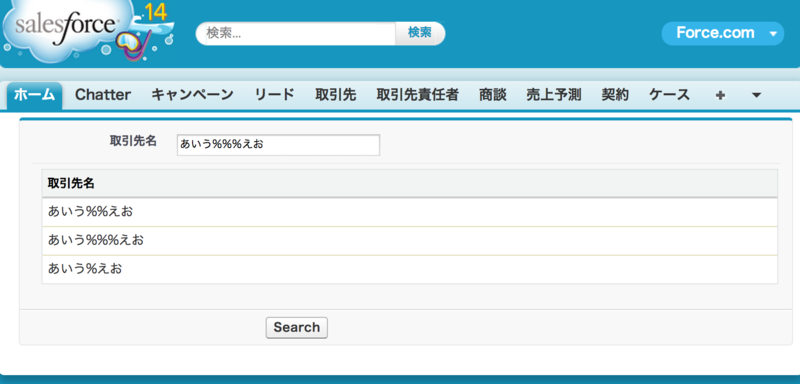Select the リード tab
Screen dimensions: 800x384
click(x=274, y=95)
